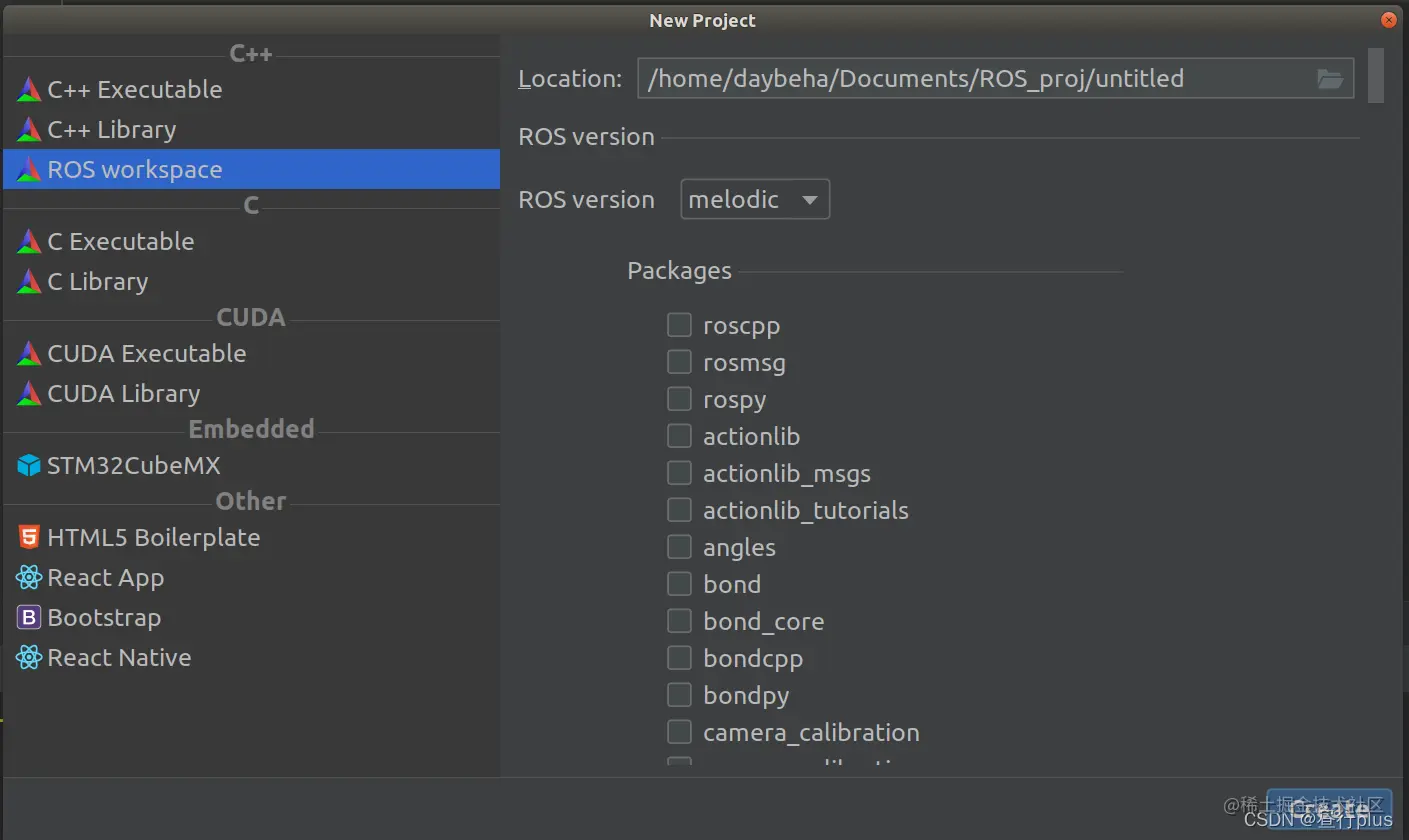This screenshot has height=840, width=1409.
Task: Click the Bootstrap B icon
Action: tap(29, 618)
